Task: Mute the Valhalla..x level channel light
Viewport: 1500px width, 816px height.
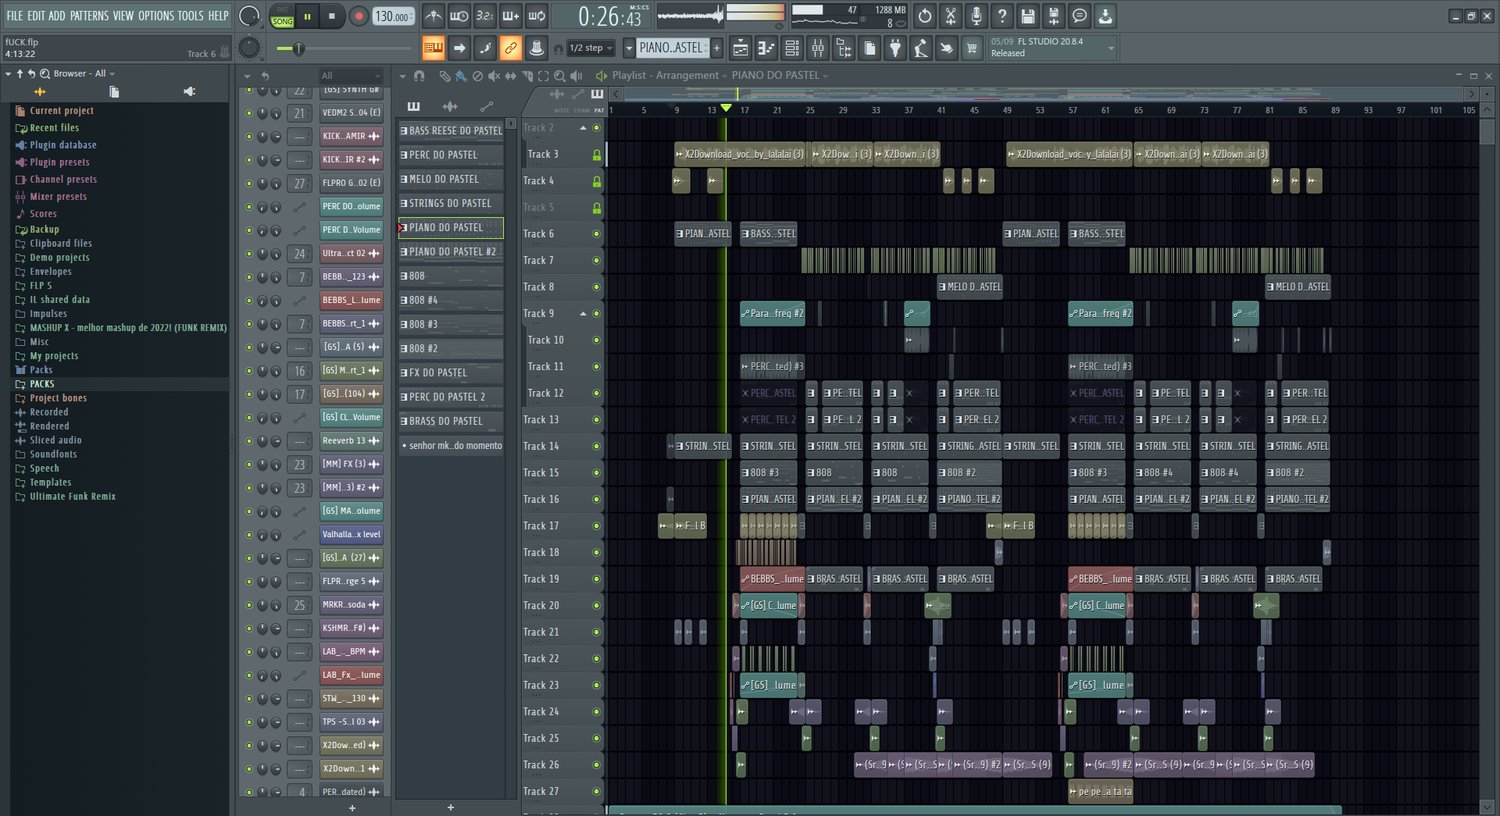Action: point(249,534)
